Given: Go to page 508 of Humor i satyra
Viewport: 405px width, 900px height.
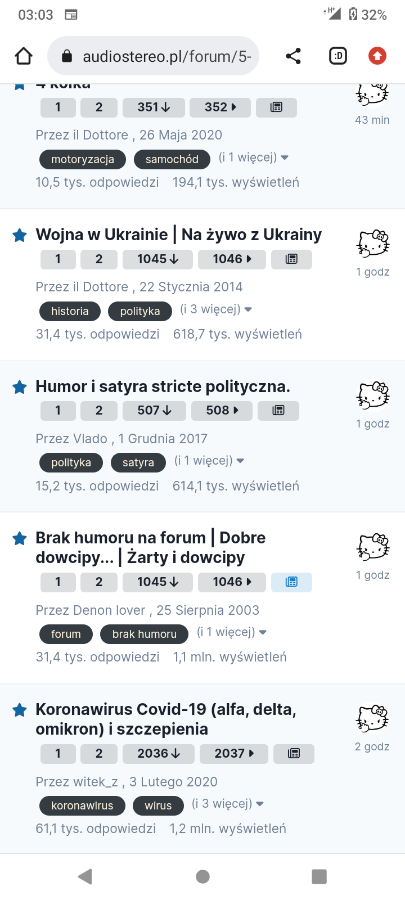Looking at the screenshot, I should (221, 411).
